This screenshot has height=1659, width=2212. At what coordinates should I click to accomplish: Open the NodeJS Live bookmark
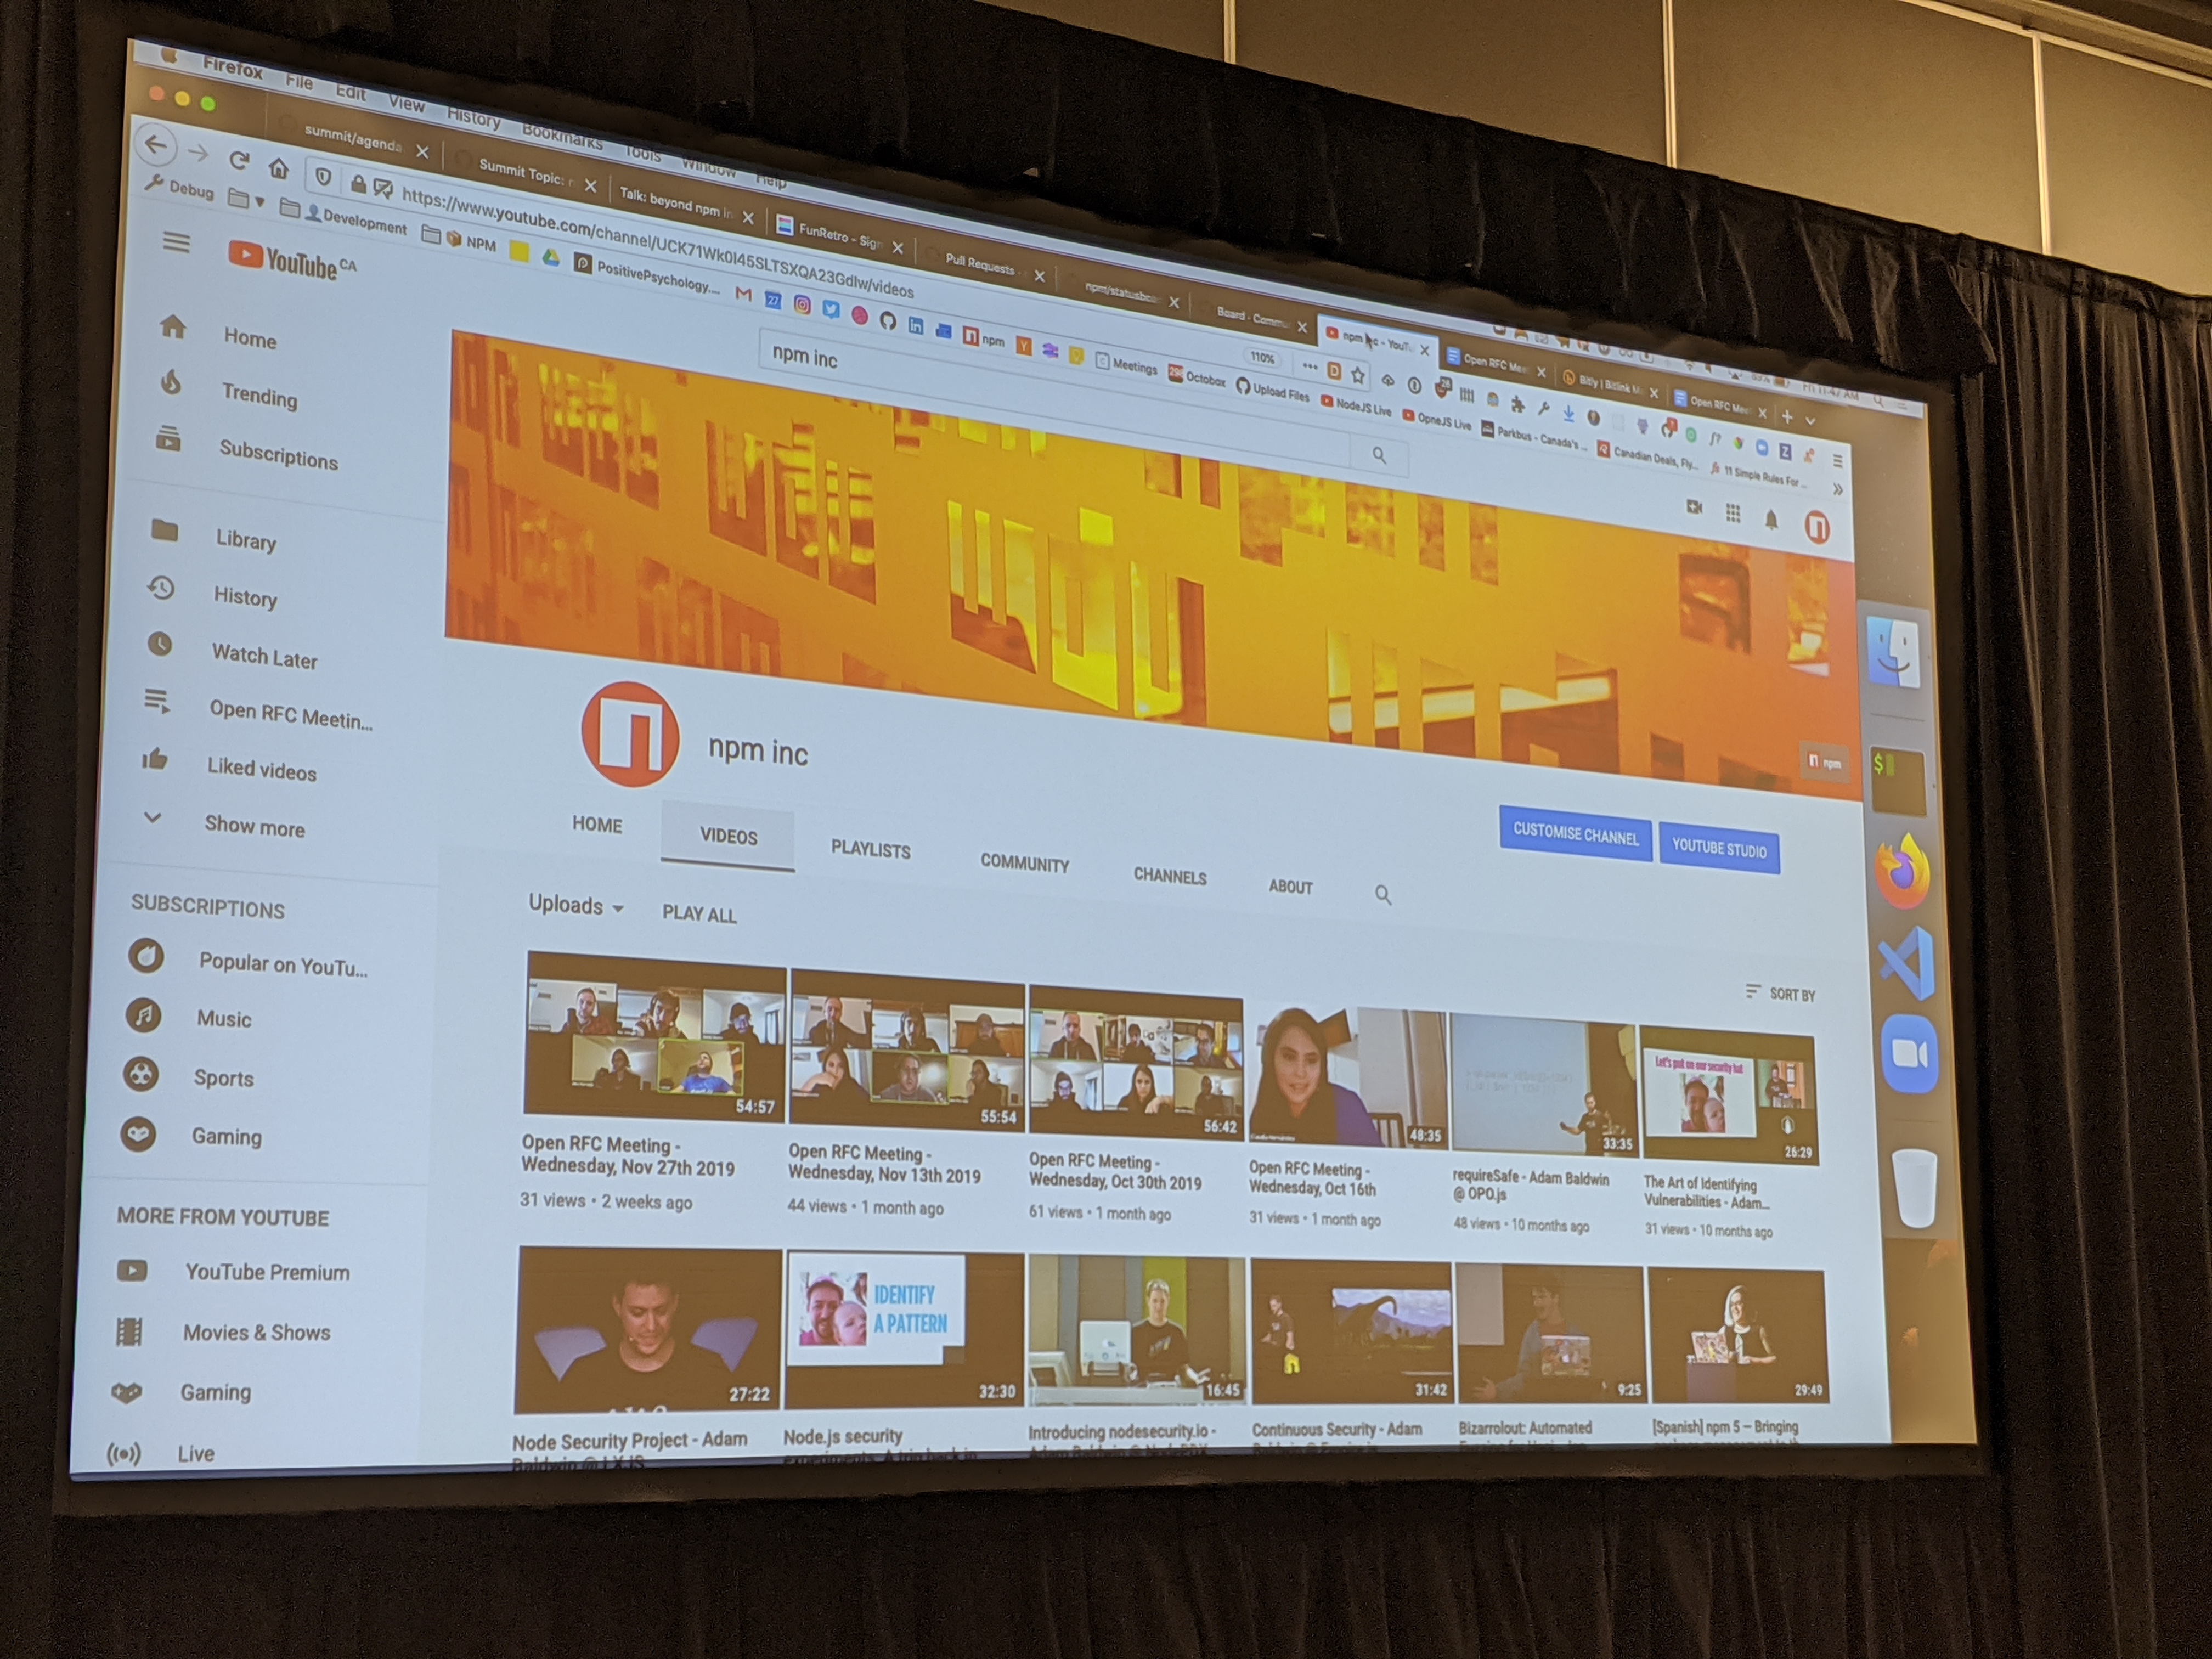(x=1356, y=406)
